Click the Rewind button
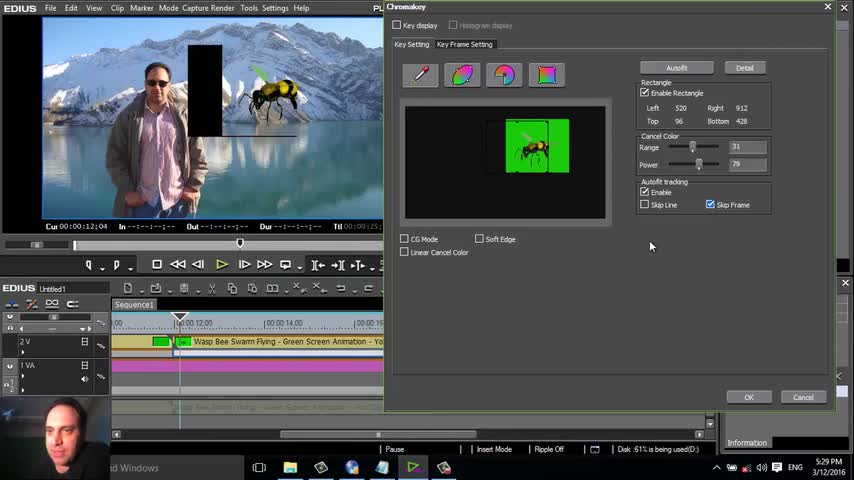Viewport: 854px width, 480px height. [x=178, y=265]
